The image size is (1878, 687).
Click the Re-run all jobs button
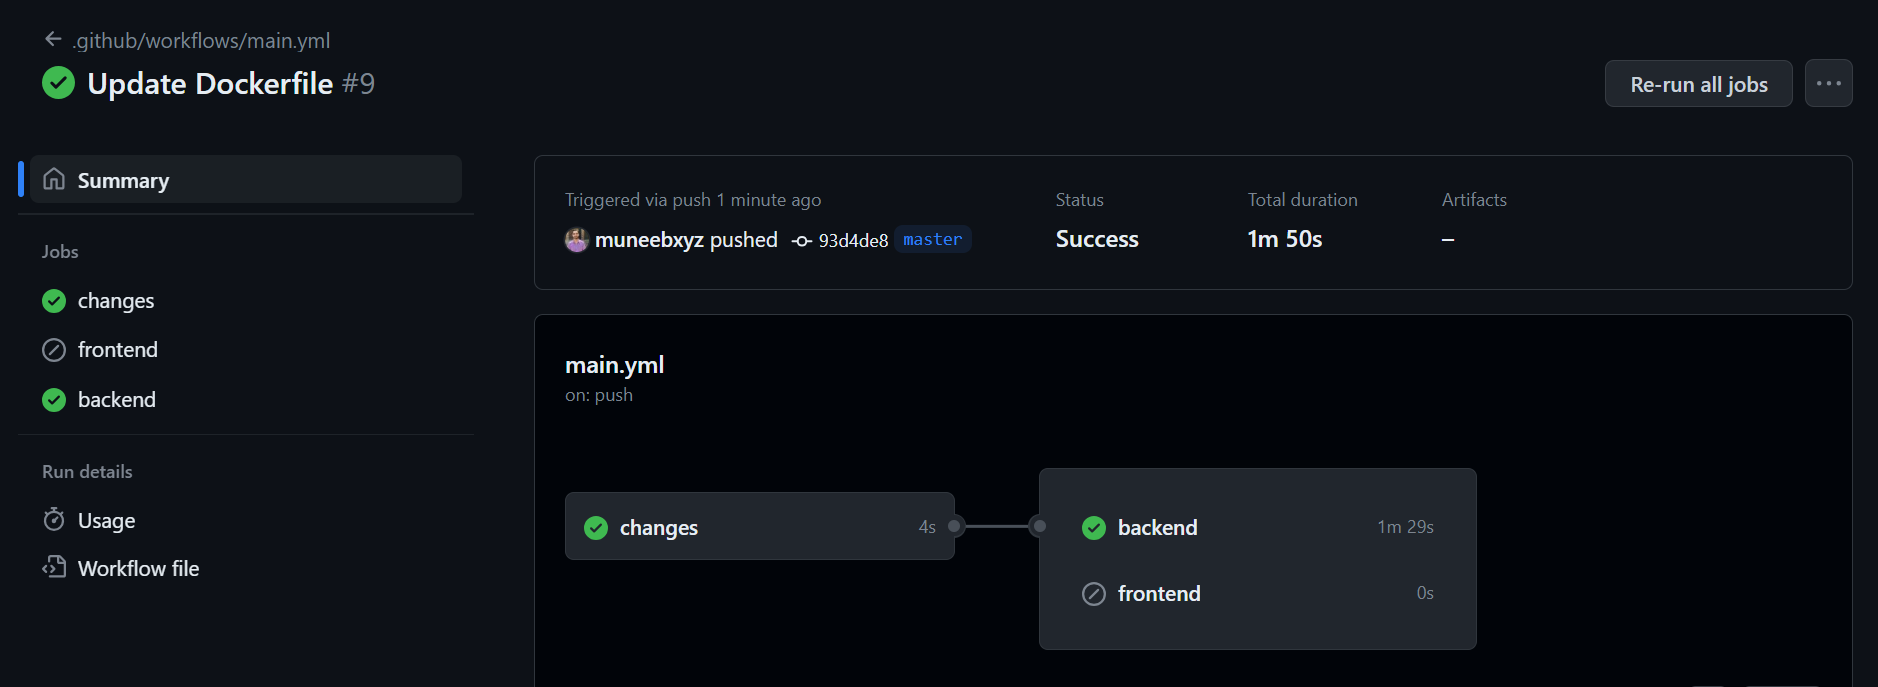1698,83
